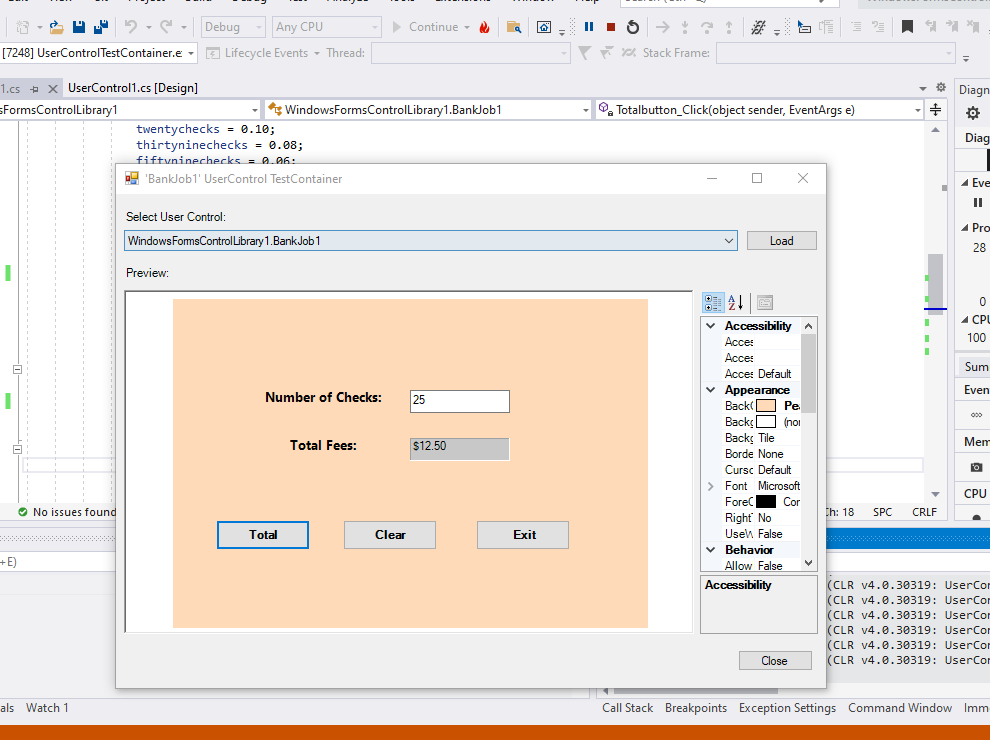Screen dimensions: 990x740
Task: Collapse the Accessibility property category
Action: click(710, 326)
